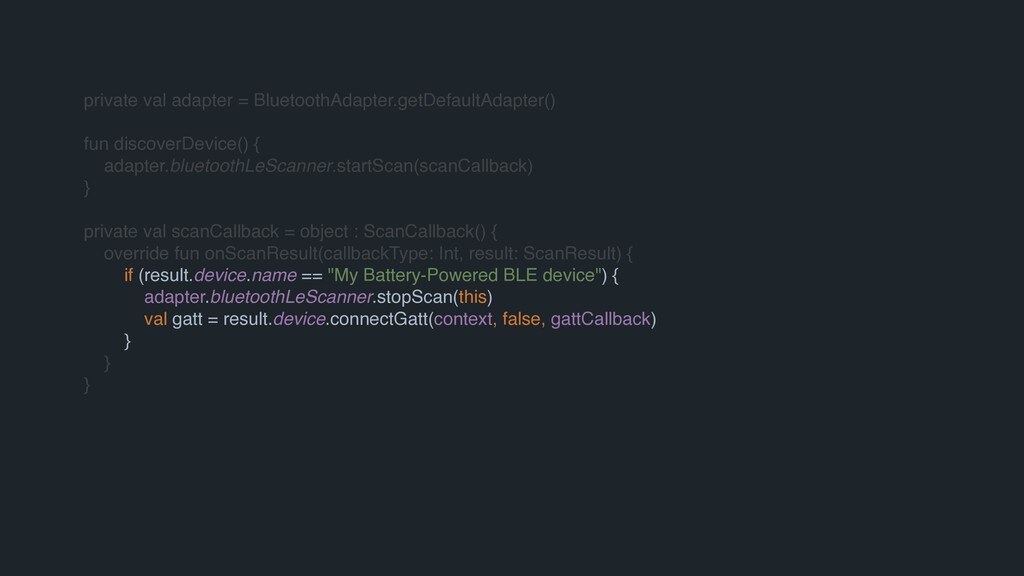This screenshot has height=576, width=1024.
Task: Click the line 'fun discoverDevice() {'
Action: click(172, 144)
